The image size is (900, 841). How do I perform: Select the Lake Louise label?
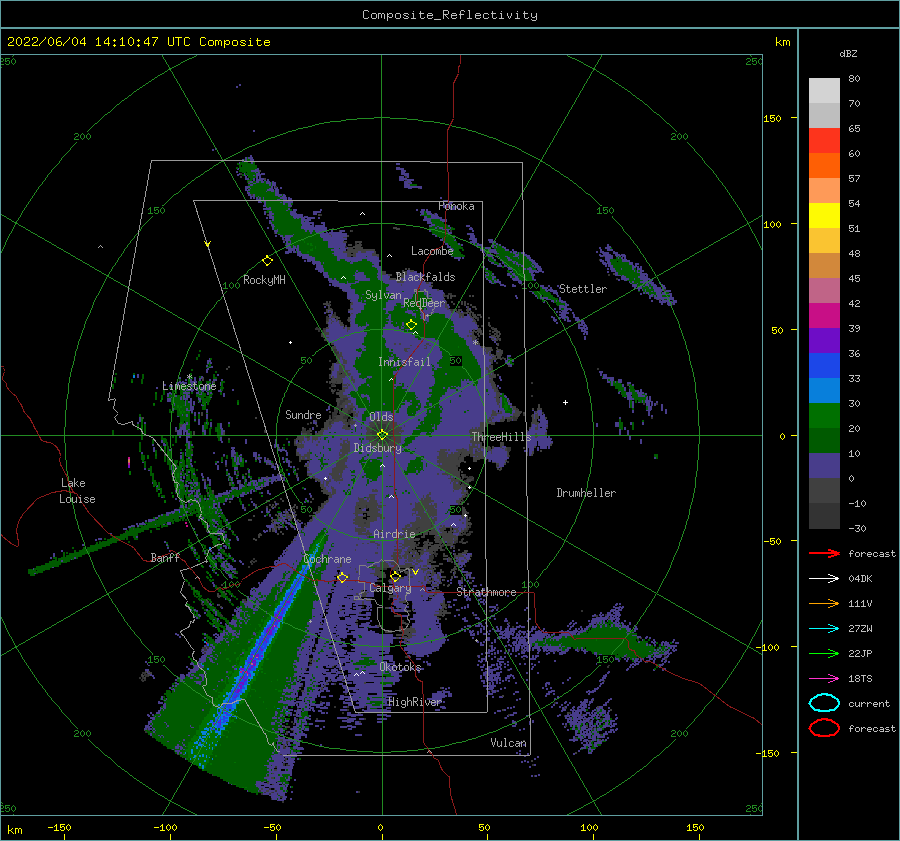coord(77,491)
